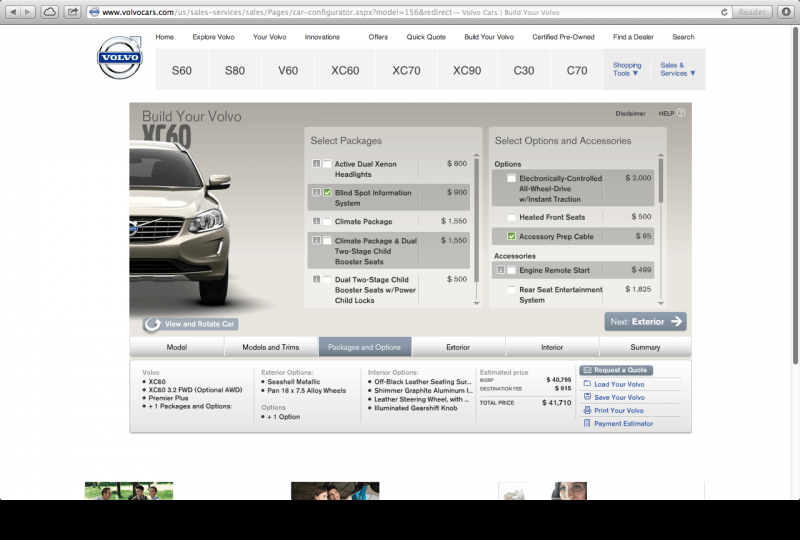Click options list scroll-up arrow
Screen dimensions: 800x540
coord(661,155)
